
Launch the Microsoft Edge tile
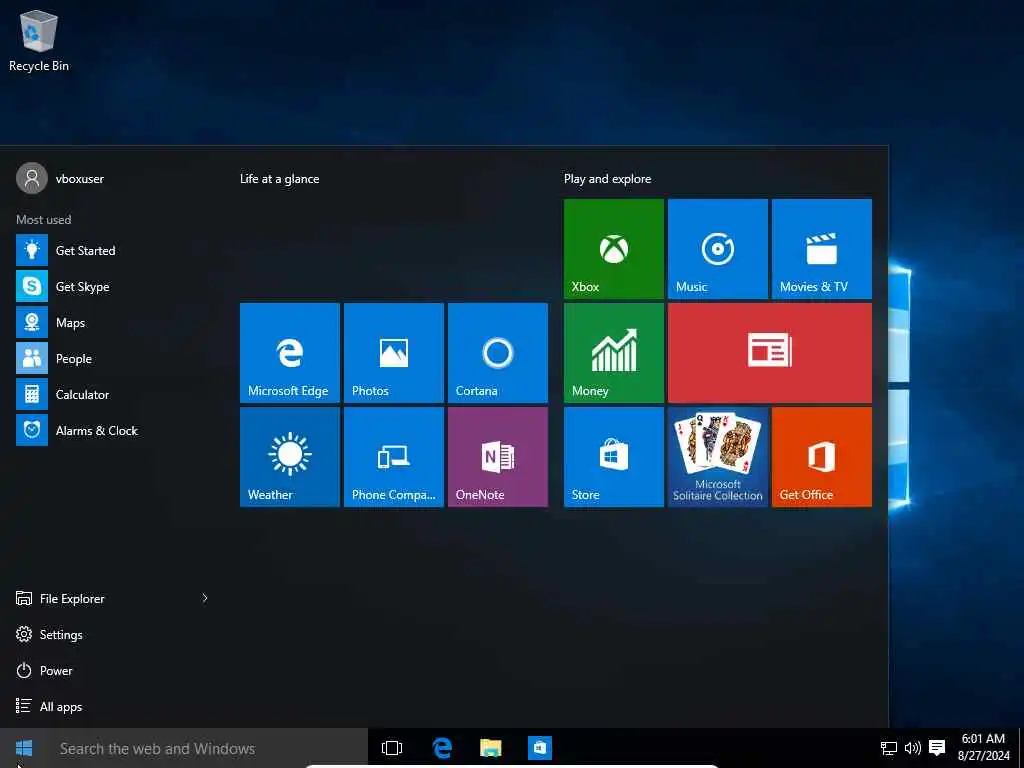[x=290, y=353]
